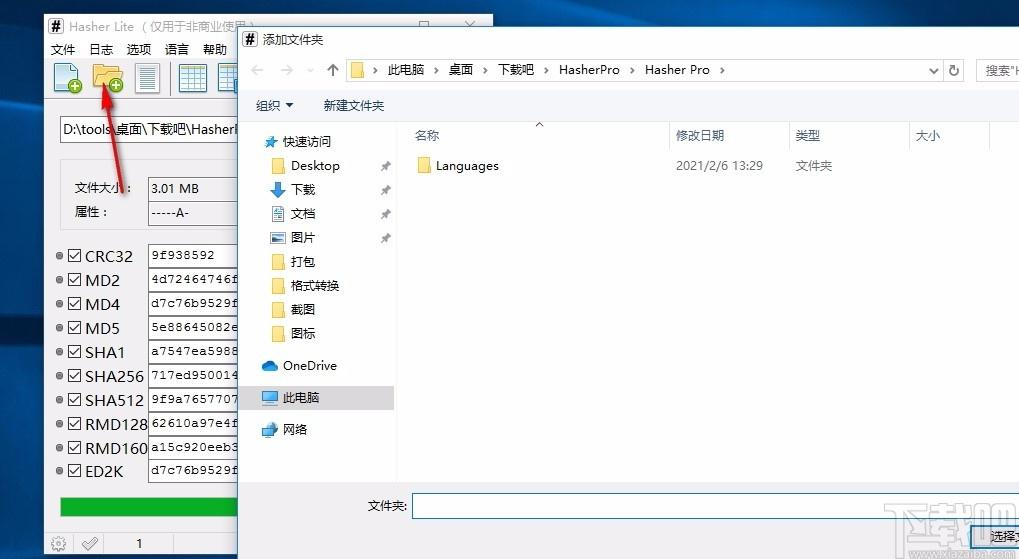Screen dimensions: 1019x559
Task: Uncheck the RMD128 checkbox
Action: point(75,423)
